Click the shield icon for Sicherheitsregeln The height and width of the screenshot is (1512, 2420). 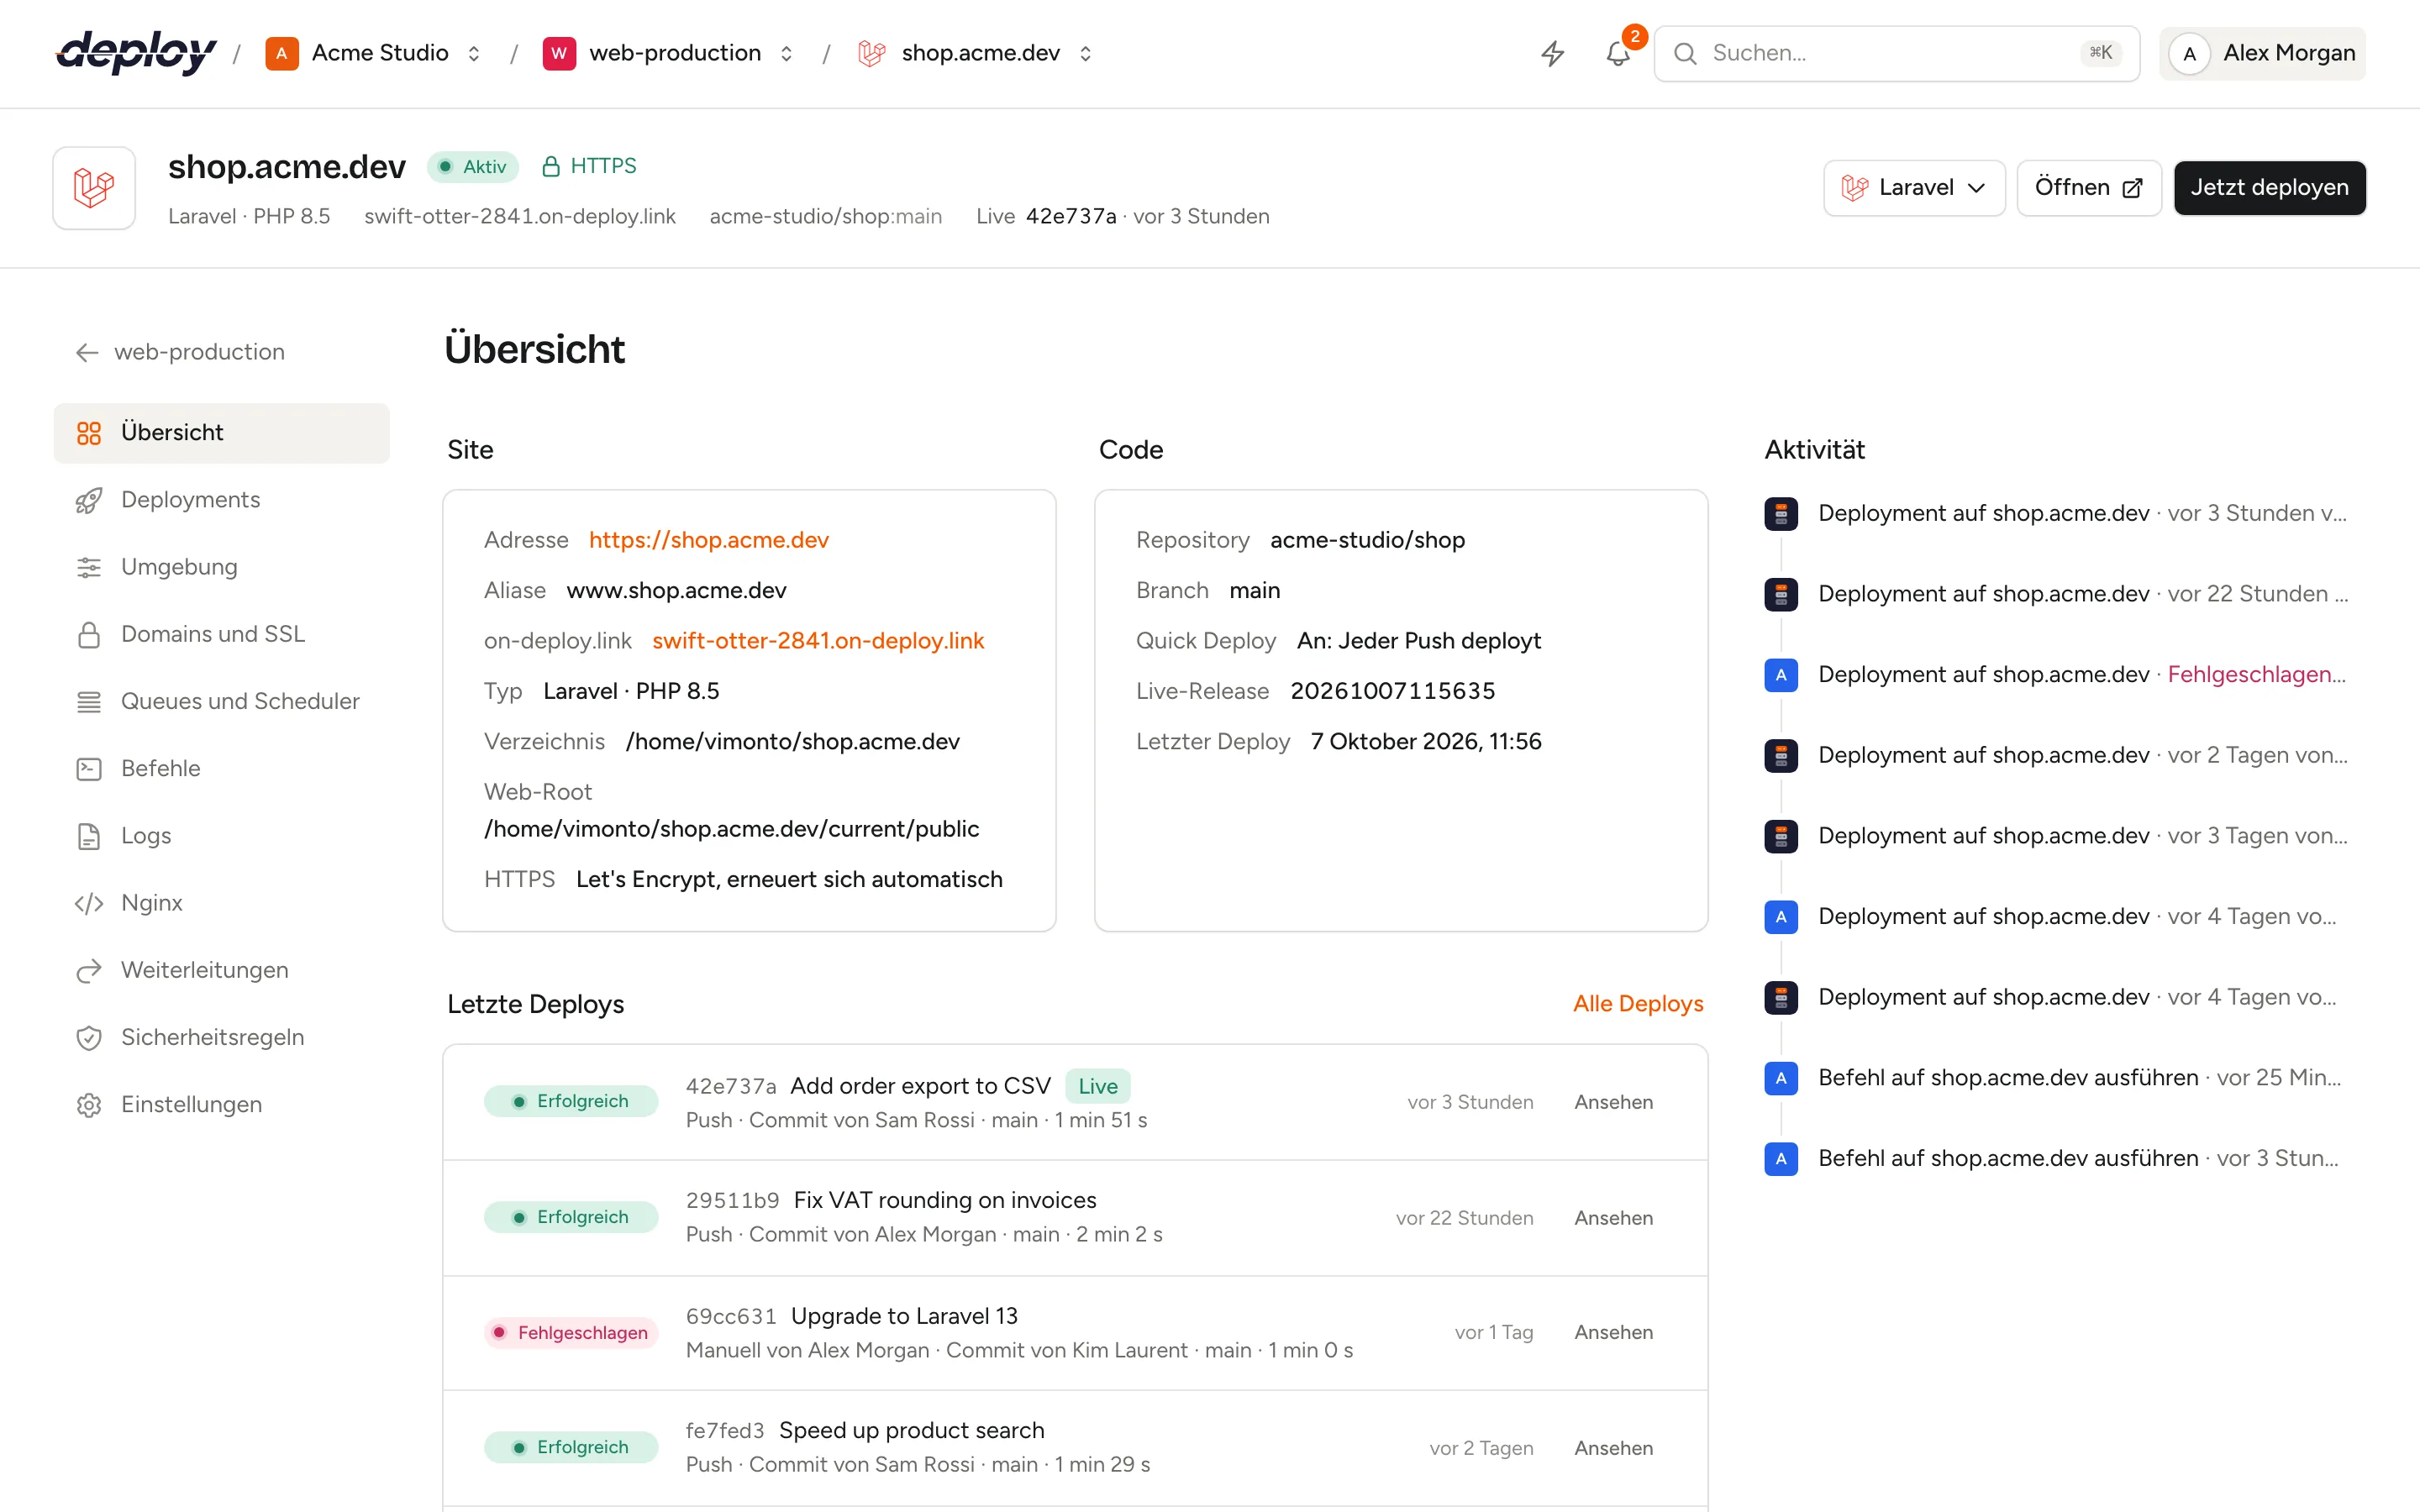click(x=89, y=1037)
